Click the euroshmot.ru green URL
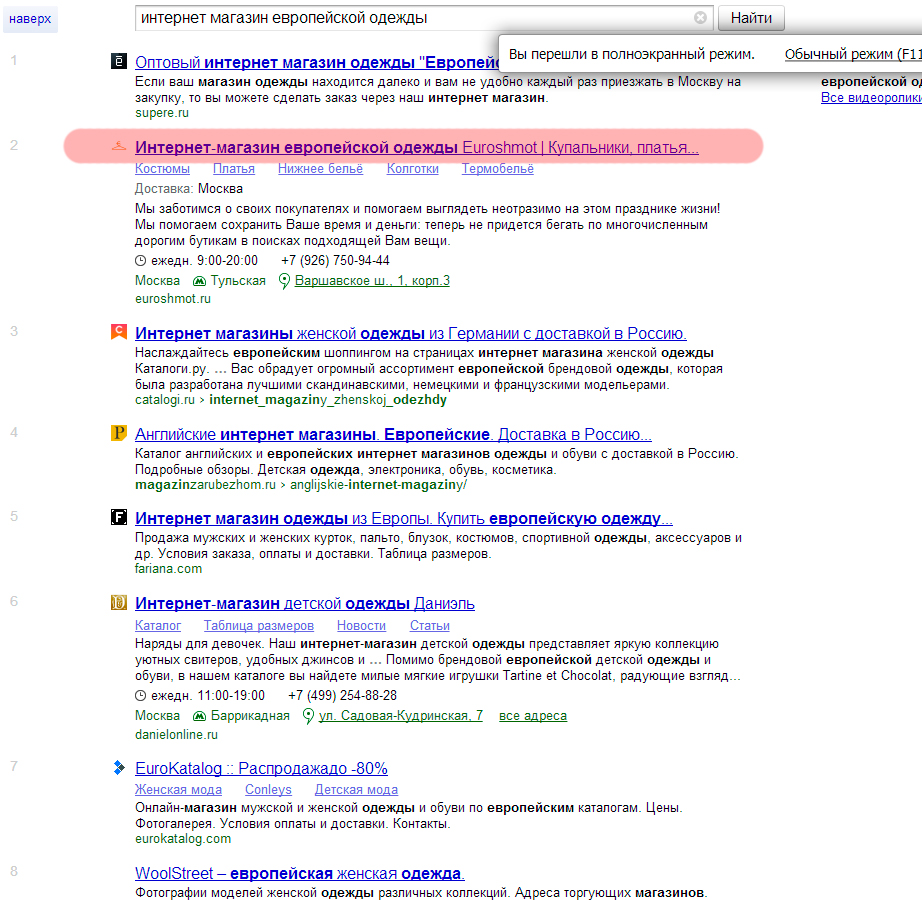Image resolution: width=922 pixels, height=900 pixels. point(173,299)
